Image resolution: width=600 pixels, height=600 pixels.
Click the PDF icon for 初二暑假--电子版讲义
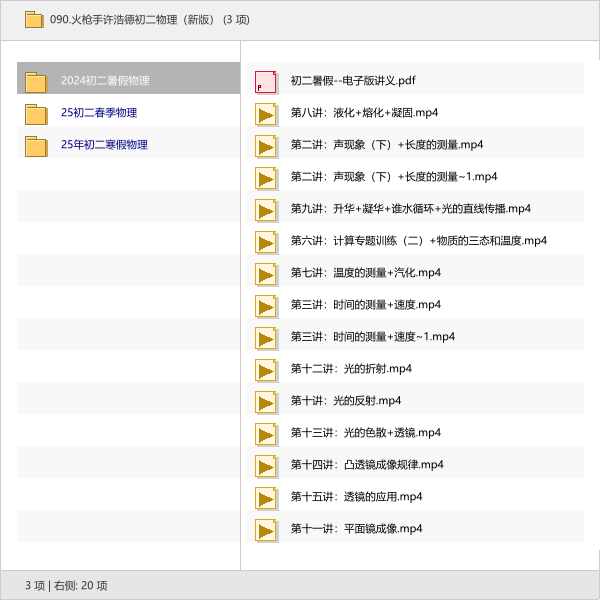point(265,81)
